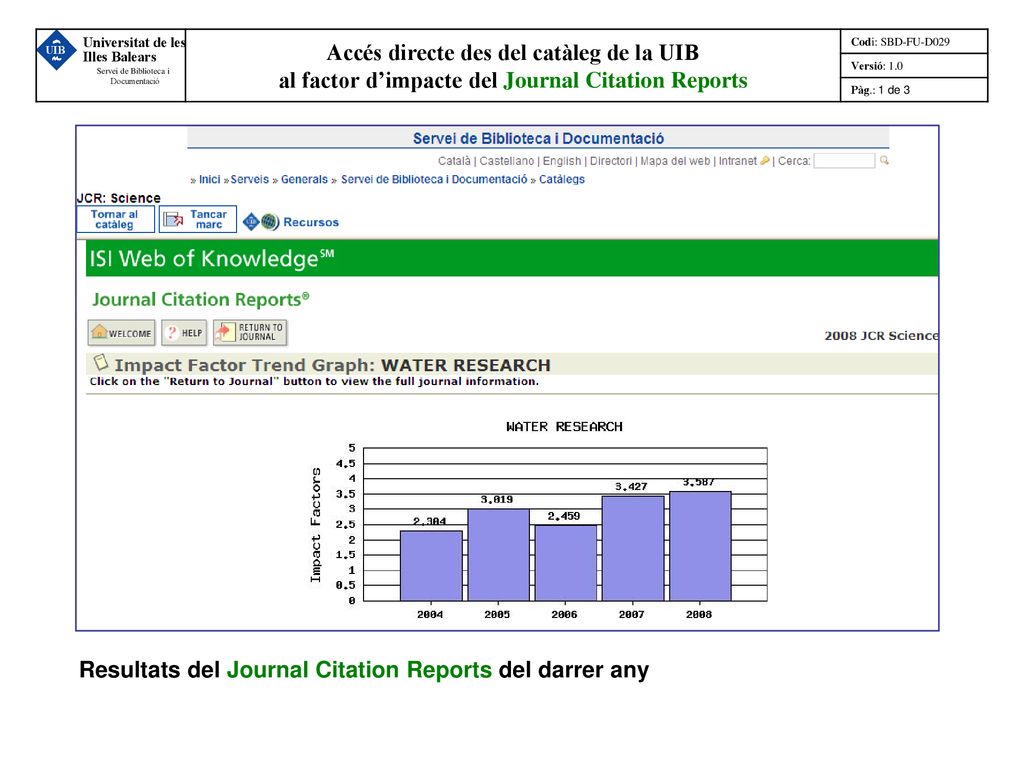Image resolution: width=1024 pixels, height=768 pixels.
Task: Click the 'Impact Factor Trend Graph: WATER RESEARCH' heading
Action: pos(332,365)
